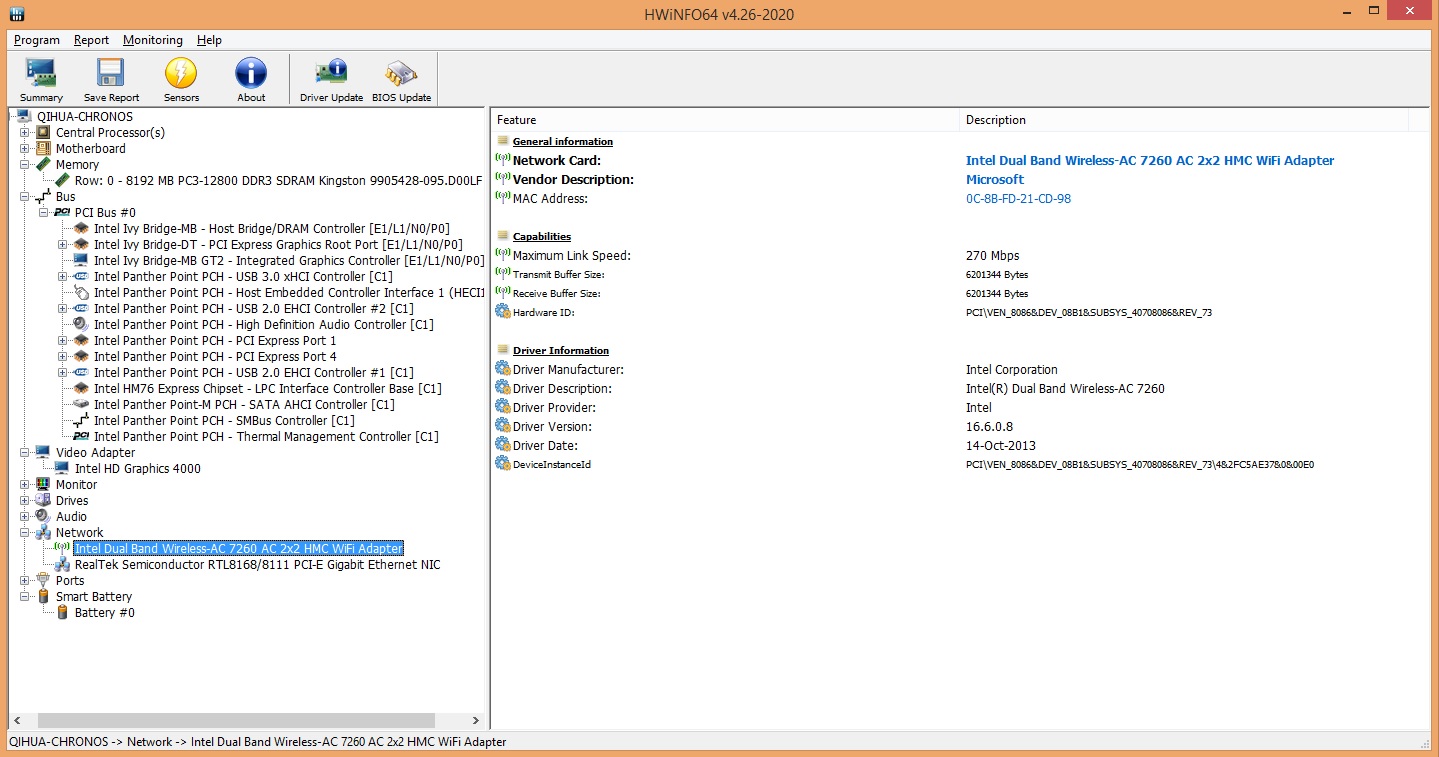Open the Summary toolbar button

point(41,80)
